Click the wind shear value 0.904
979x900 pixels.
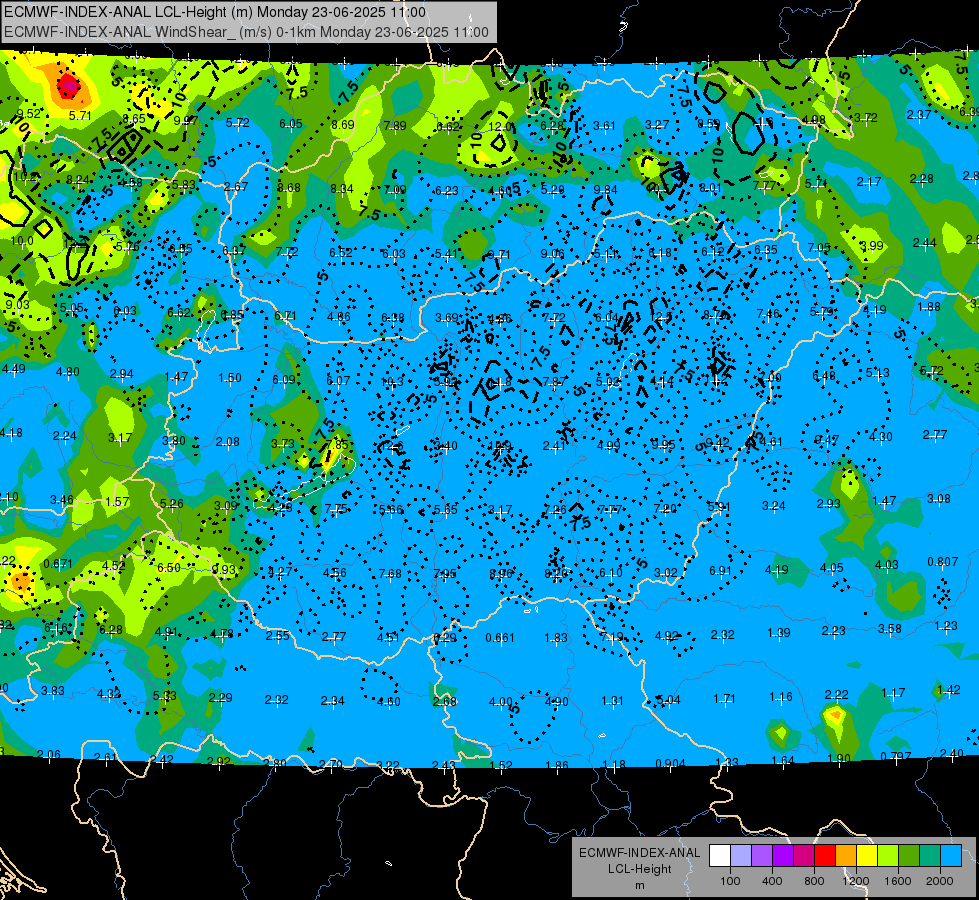[x=670, y=763]
